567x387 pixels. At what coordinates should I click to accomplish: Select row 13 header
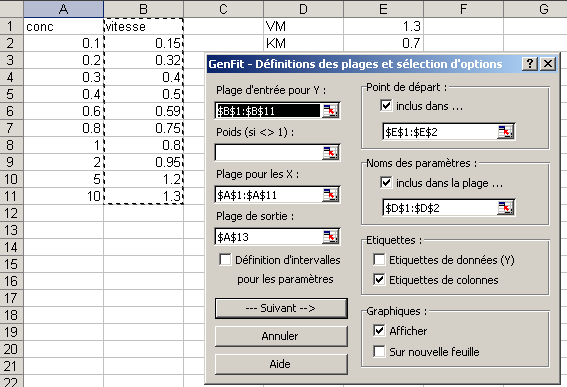pos(12,230)
